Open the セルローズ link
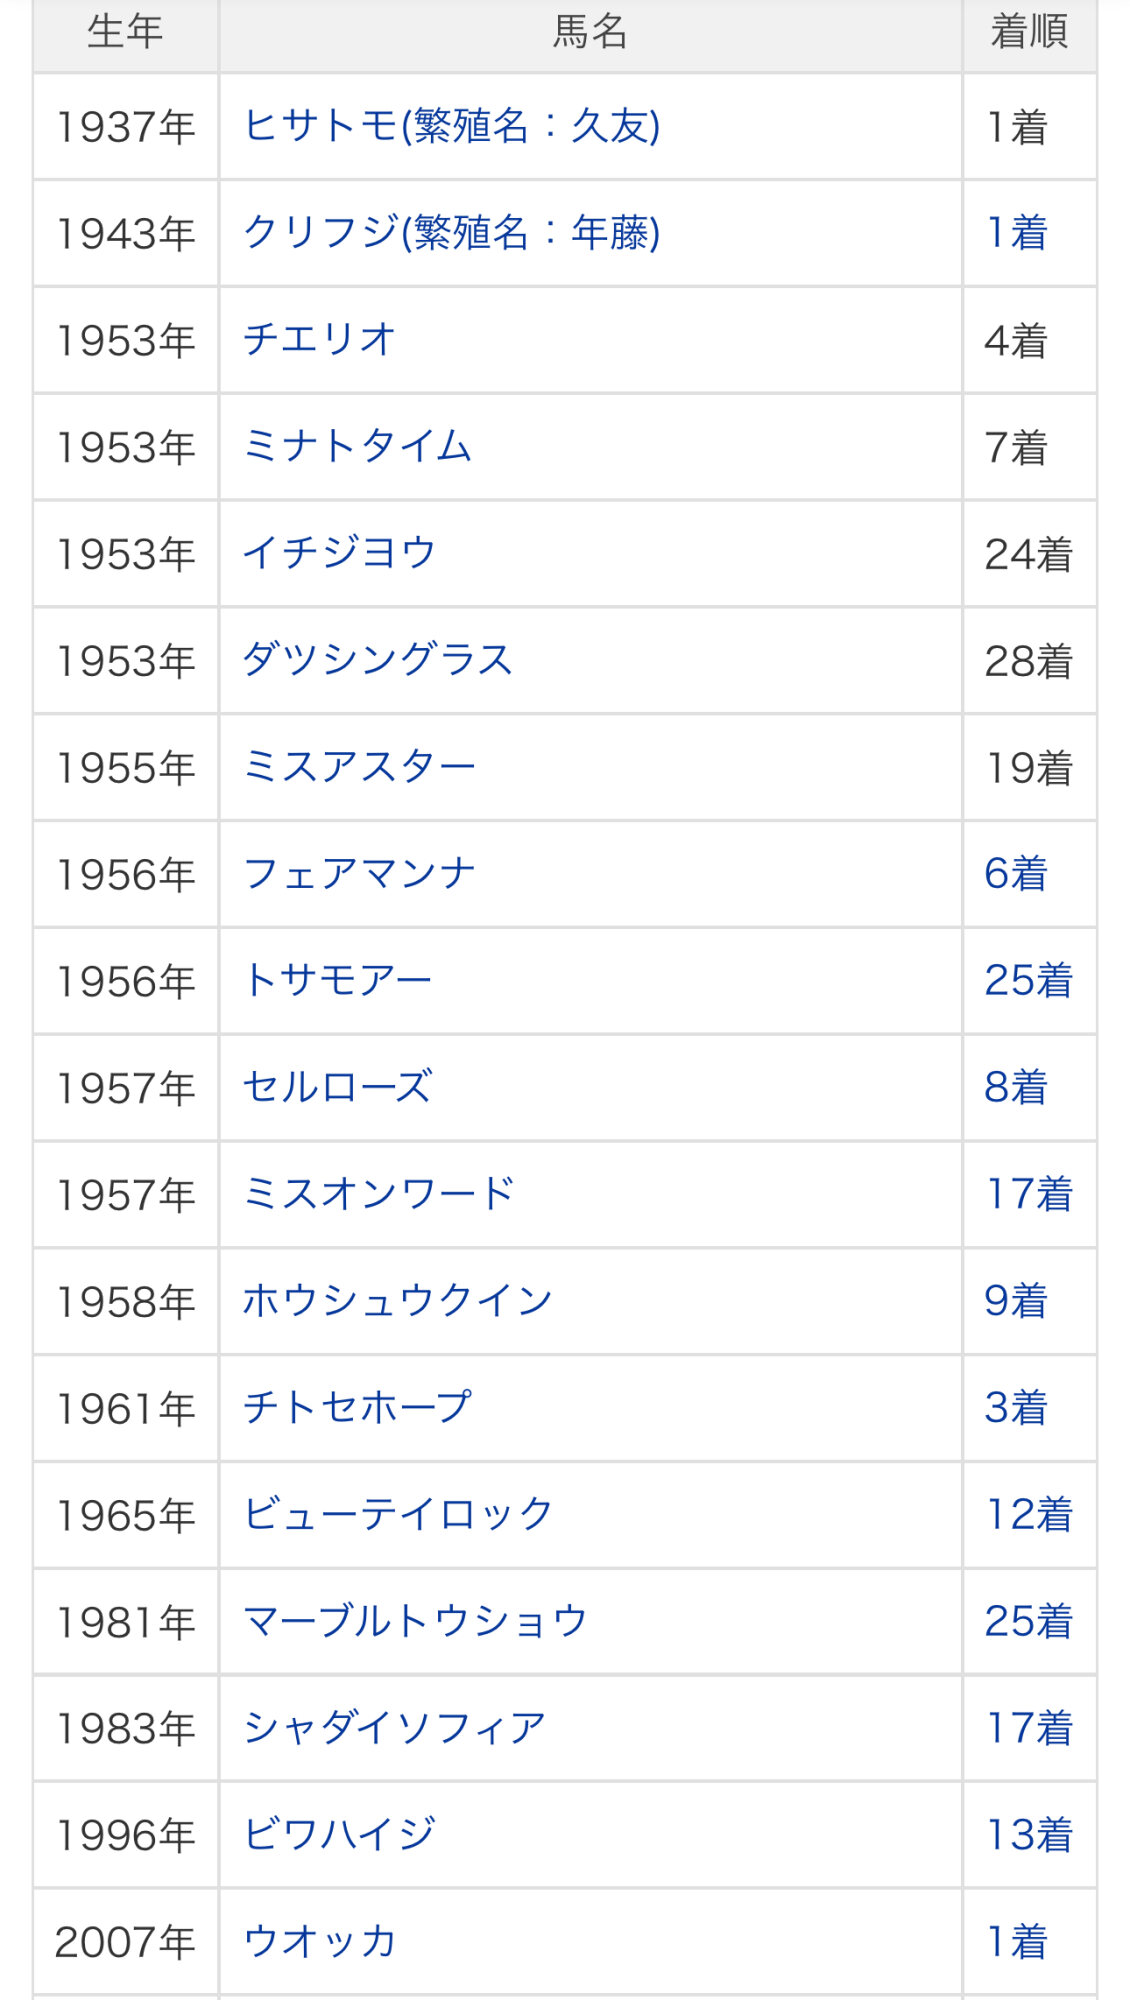 338,1087
